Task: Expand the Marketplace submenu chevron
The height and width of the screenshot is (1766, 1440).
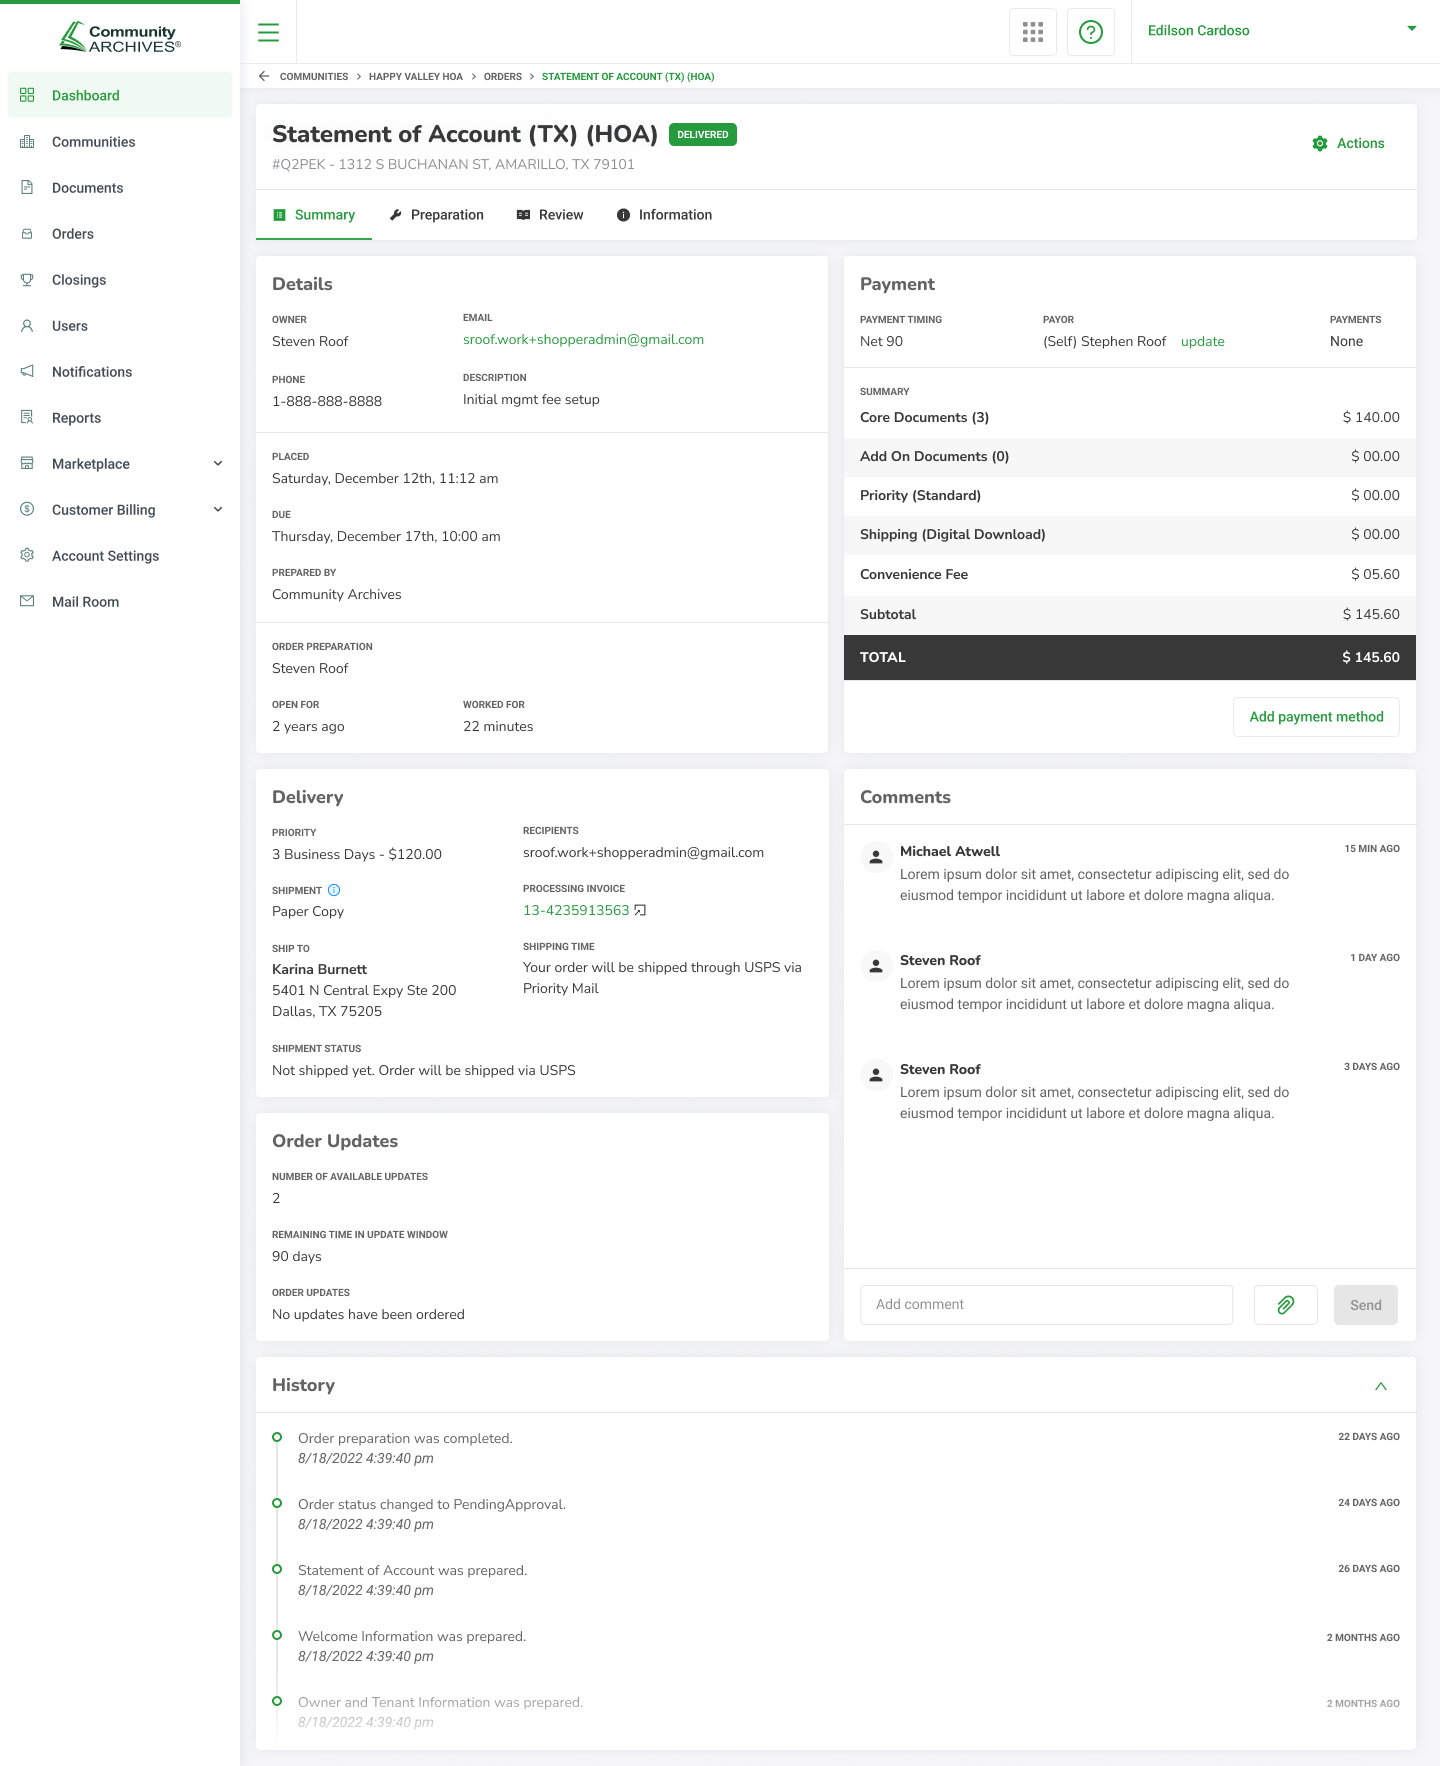Action: [x=218, y=464]
